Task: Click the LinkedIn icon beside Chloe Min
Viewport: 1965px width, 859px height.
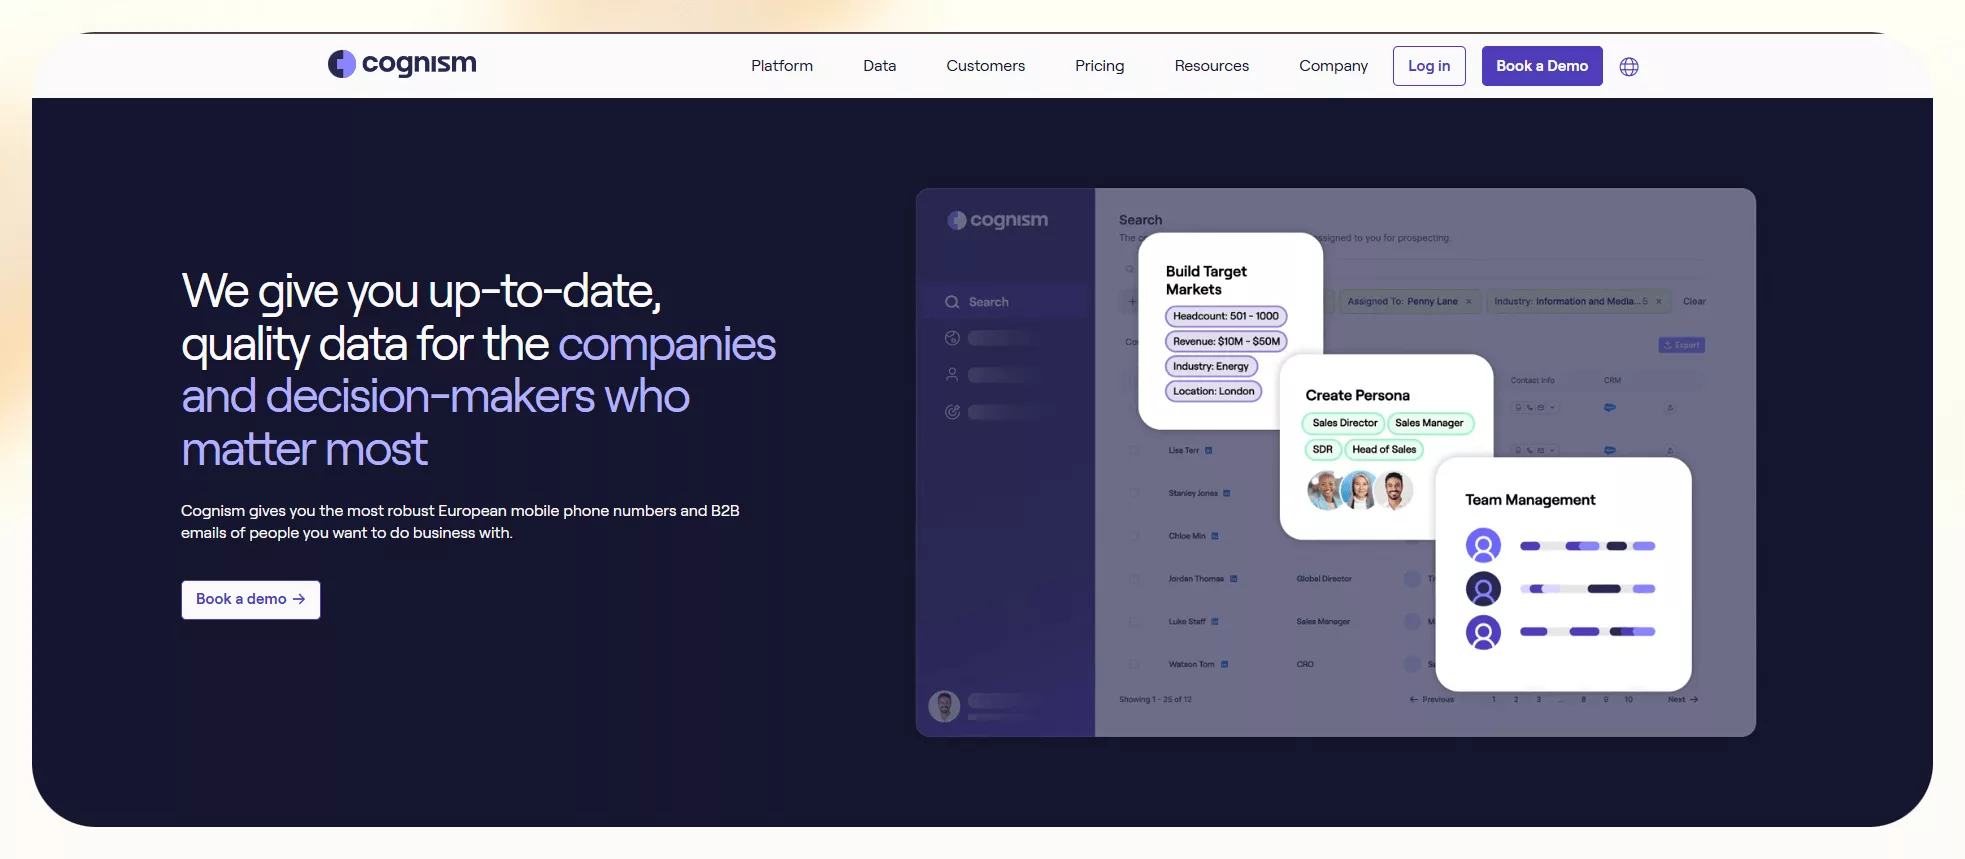Action: click(x=1215, y=536)
